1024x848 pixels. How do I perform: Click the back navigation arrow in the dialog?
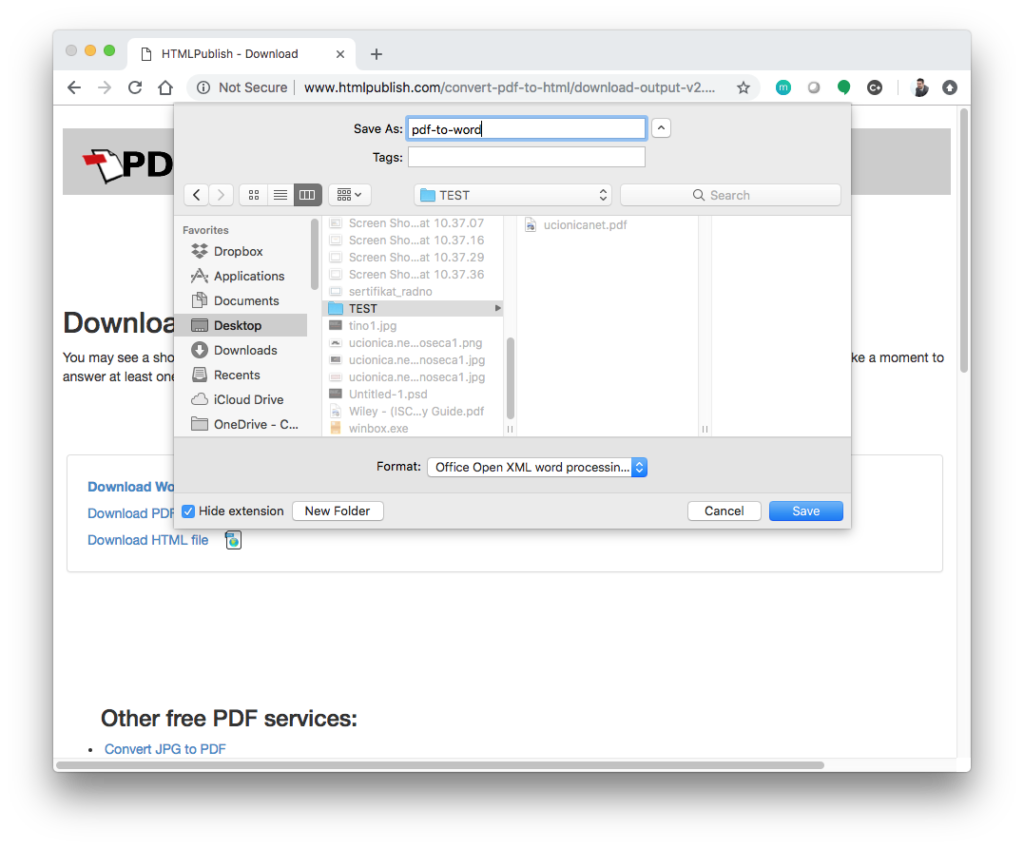tap(197, 195)
